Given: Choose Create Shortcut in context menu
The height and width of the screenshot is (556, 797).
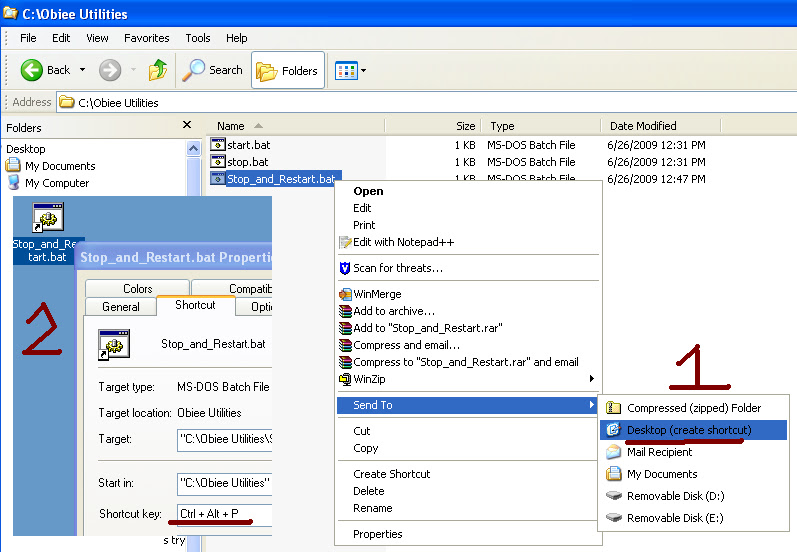Looking at the screenshot, I should [x=391, y=474].
